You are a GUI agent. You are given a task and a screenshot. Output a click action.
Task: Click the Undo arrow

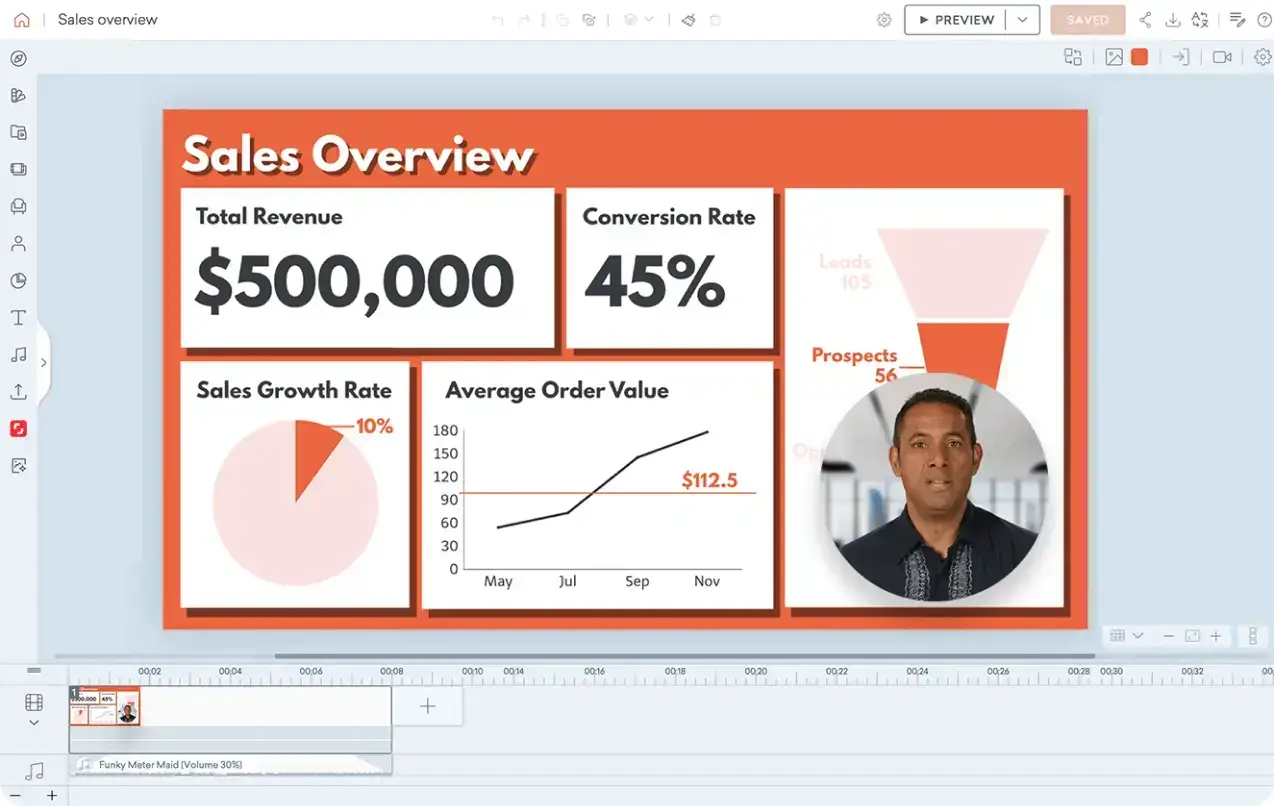click(498, 20)
